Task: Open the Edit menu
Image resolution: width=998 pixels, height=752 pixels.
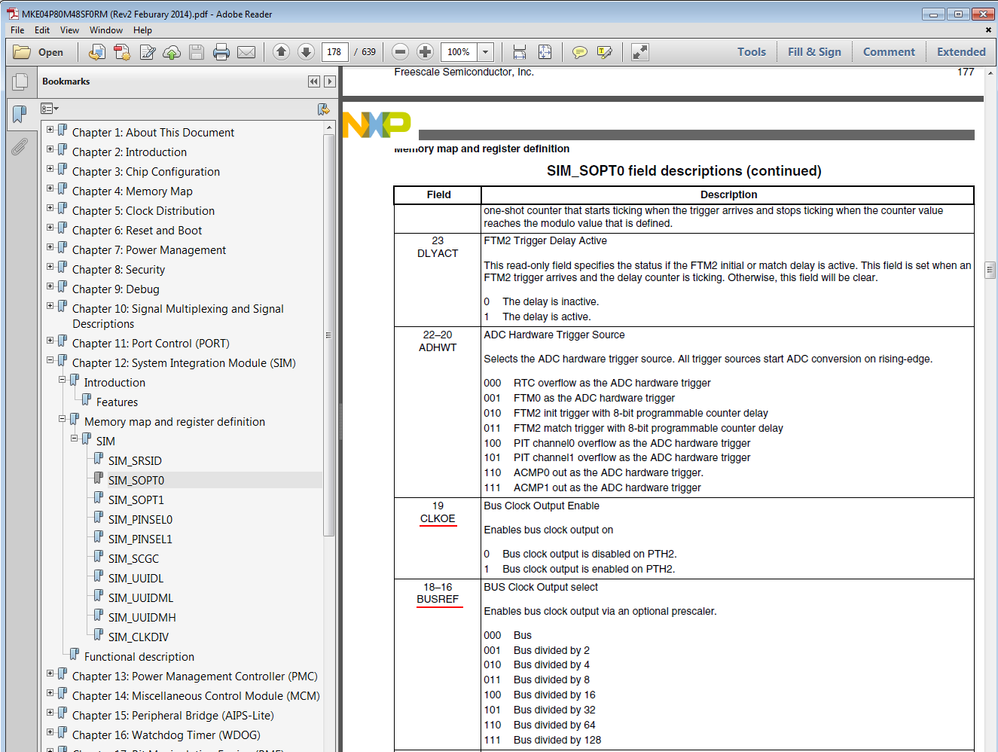Action: click(x=42, y=30)
